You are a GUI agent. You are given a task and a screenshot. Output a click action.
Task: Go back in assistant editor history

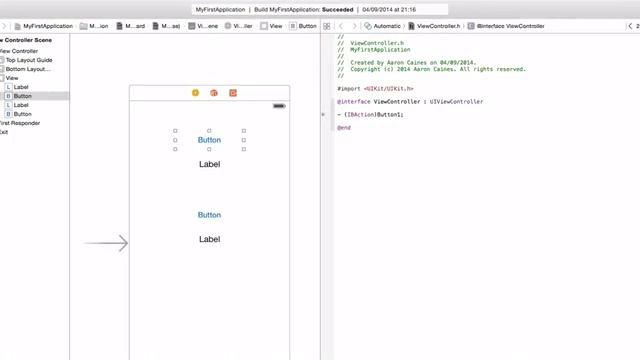(341, 26)
